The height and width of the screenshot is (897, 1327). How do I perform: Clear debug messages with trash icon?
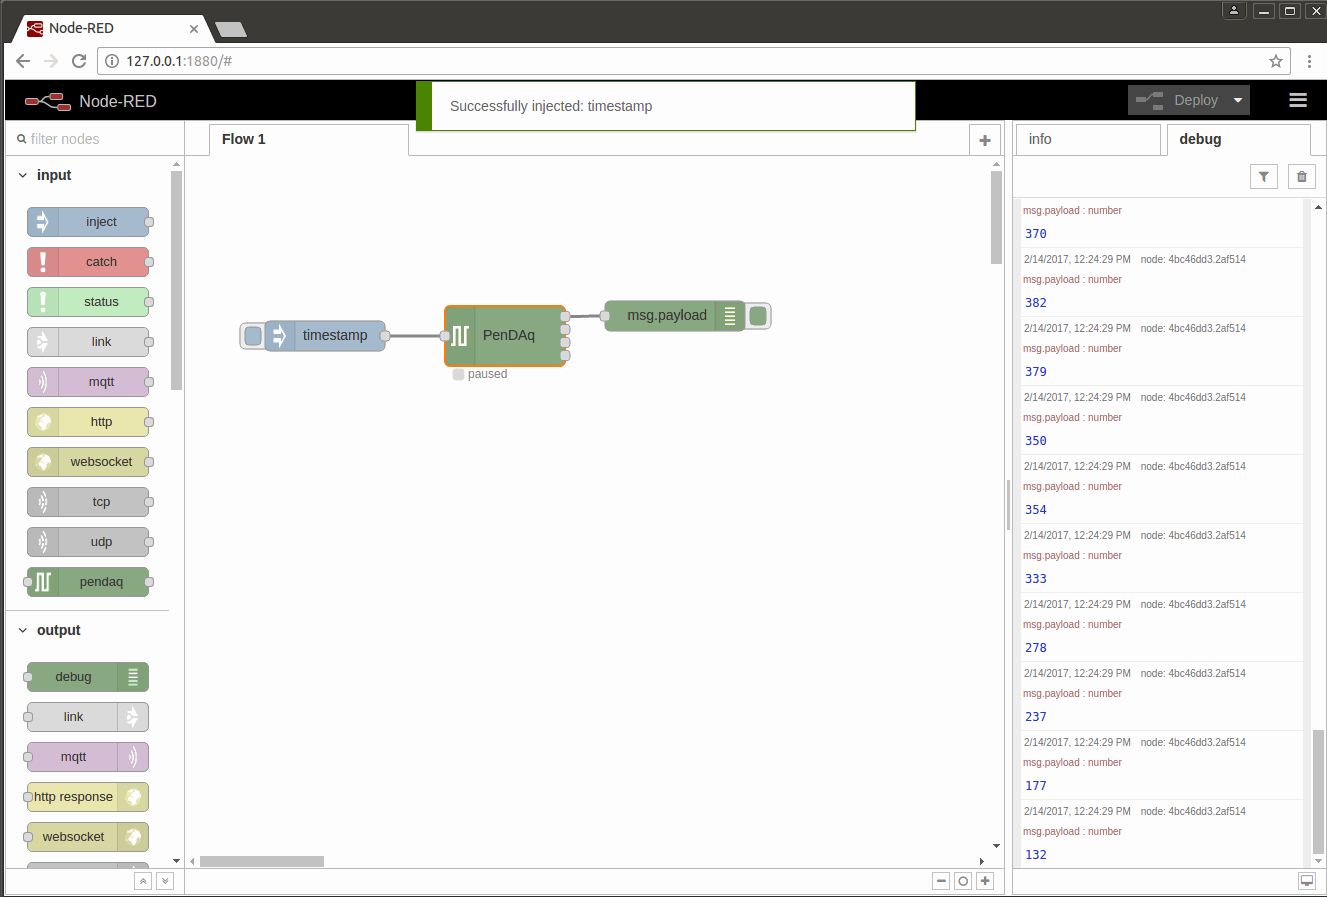[x=1301, y=177]
